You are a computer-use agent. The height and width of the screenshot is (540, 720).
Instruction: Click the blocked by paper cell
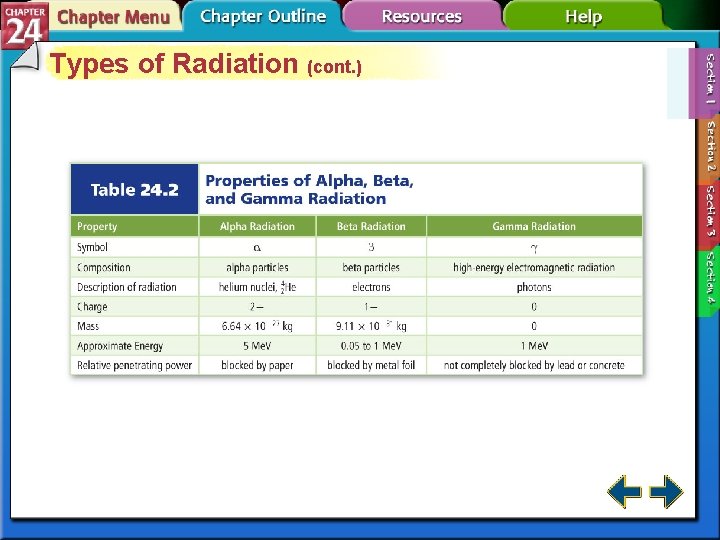point(257,366)
